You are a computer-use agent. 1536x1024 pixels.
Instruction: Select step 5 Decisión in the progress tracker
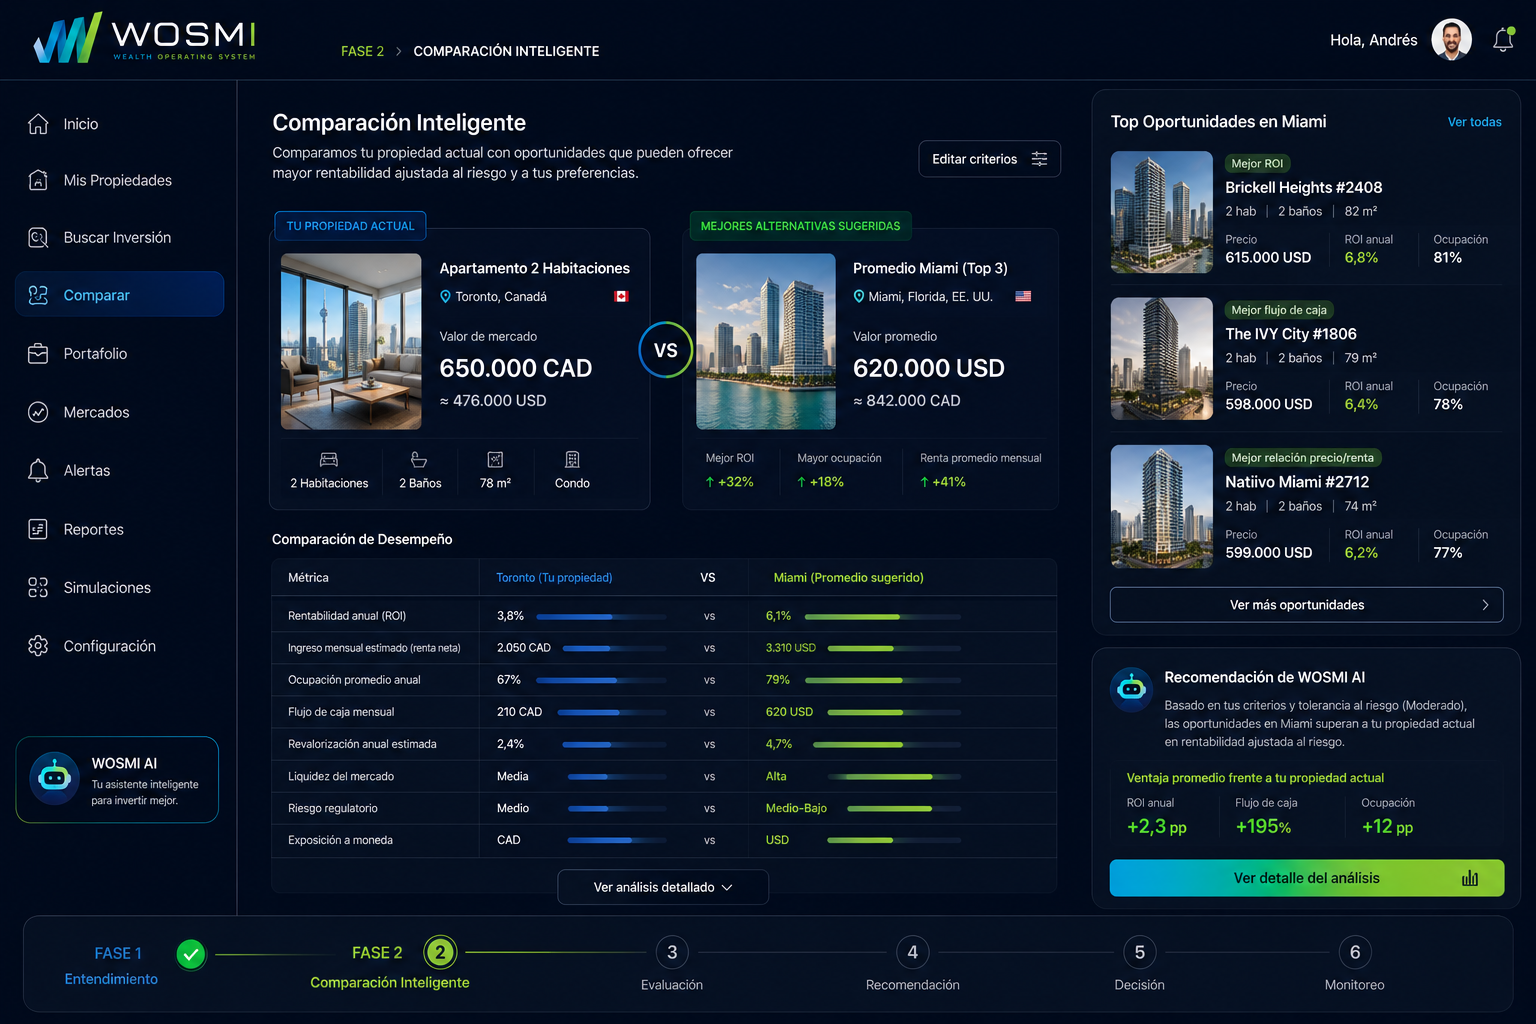[x=1140, y=964]
